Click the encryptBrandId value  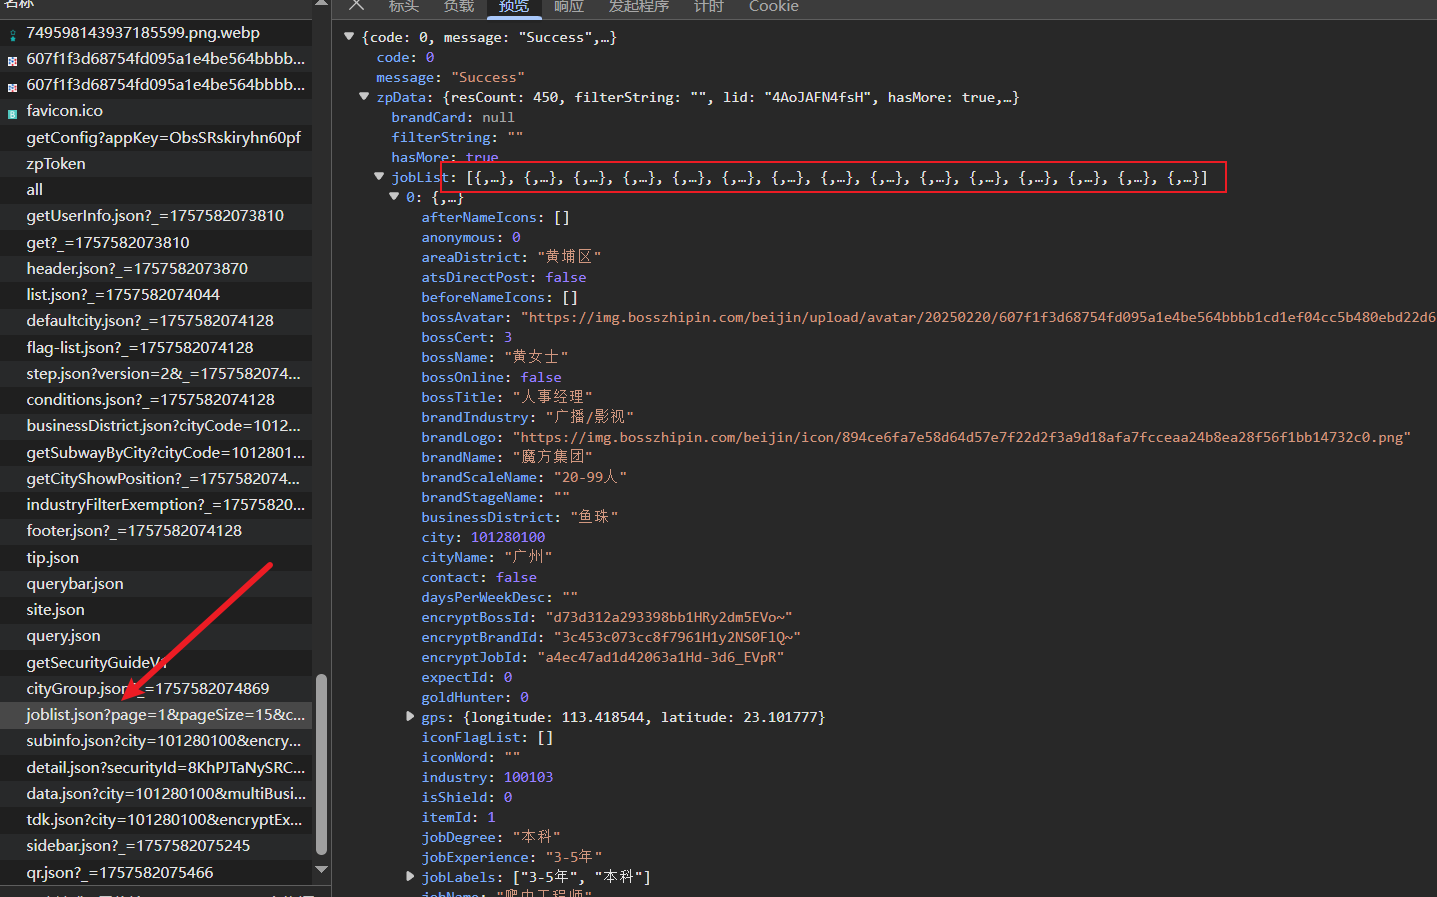pyautogui.click(x=677, y=637)
